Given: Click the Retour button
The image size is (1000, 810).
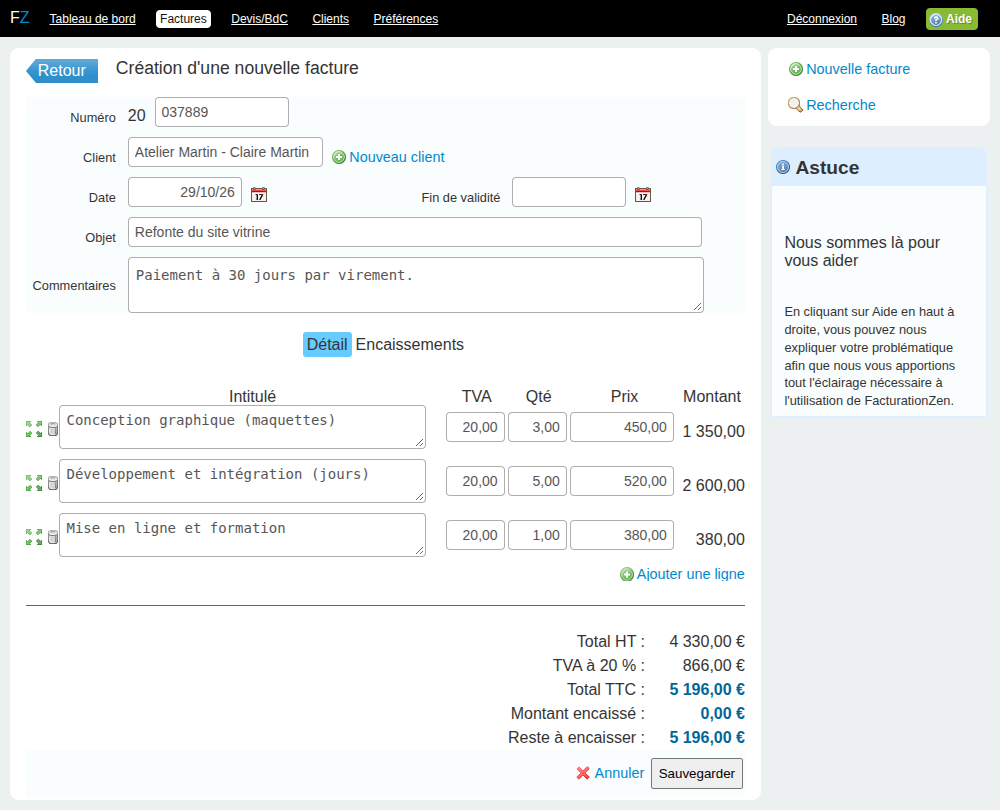Looking at the screenshot, I should 62,70.
